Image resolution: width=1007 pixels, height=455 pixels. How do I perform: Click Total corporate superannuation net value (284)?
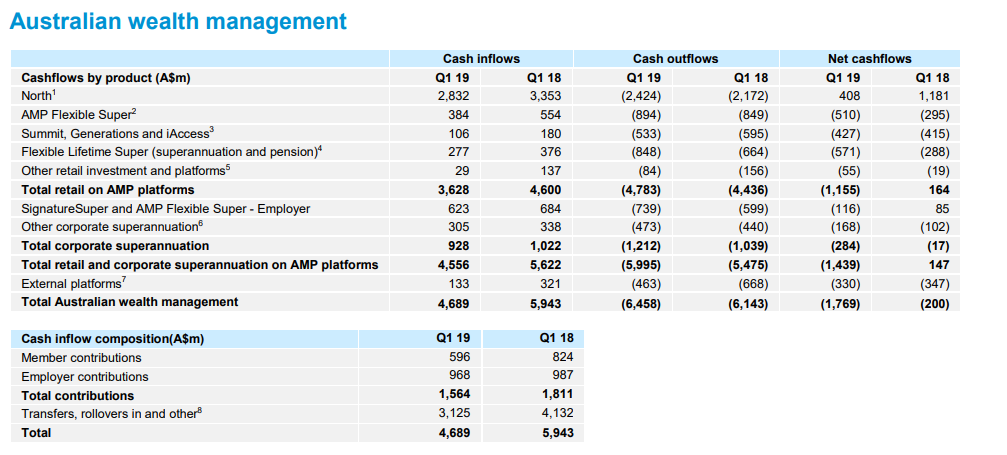[845, 245]
